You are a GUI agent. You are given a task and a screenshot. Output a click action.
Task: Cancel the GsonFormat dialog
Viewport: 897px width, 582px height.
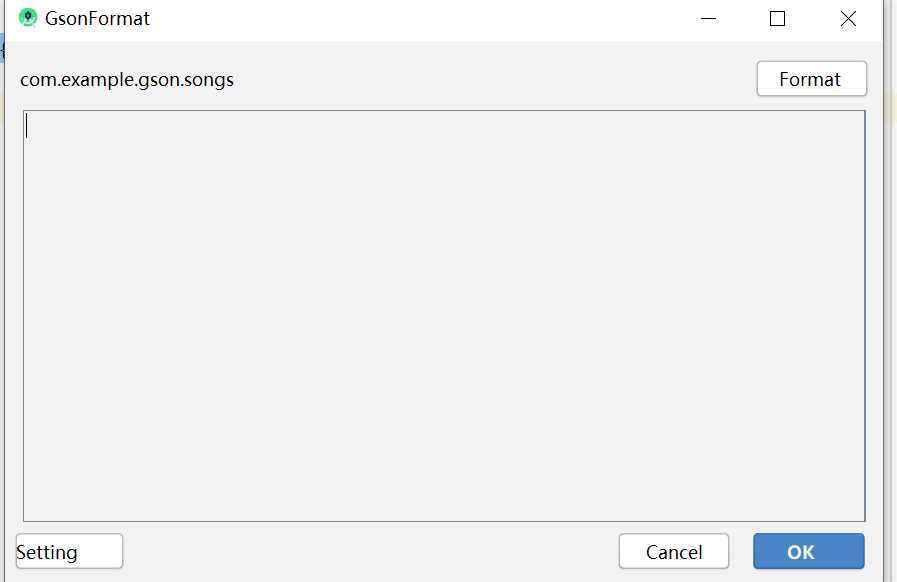click(673, 551)
